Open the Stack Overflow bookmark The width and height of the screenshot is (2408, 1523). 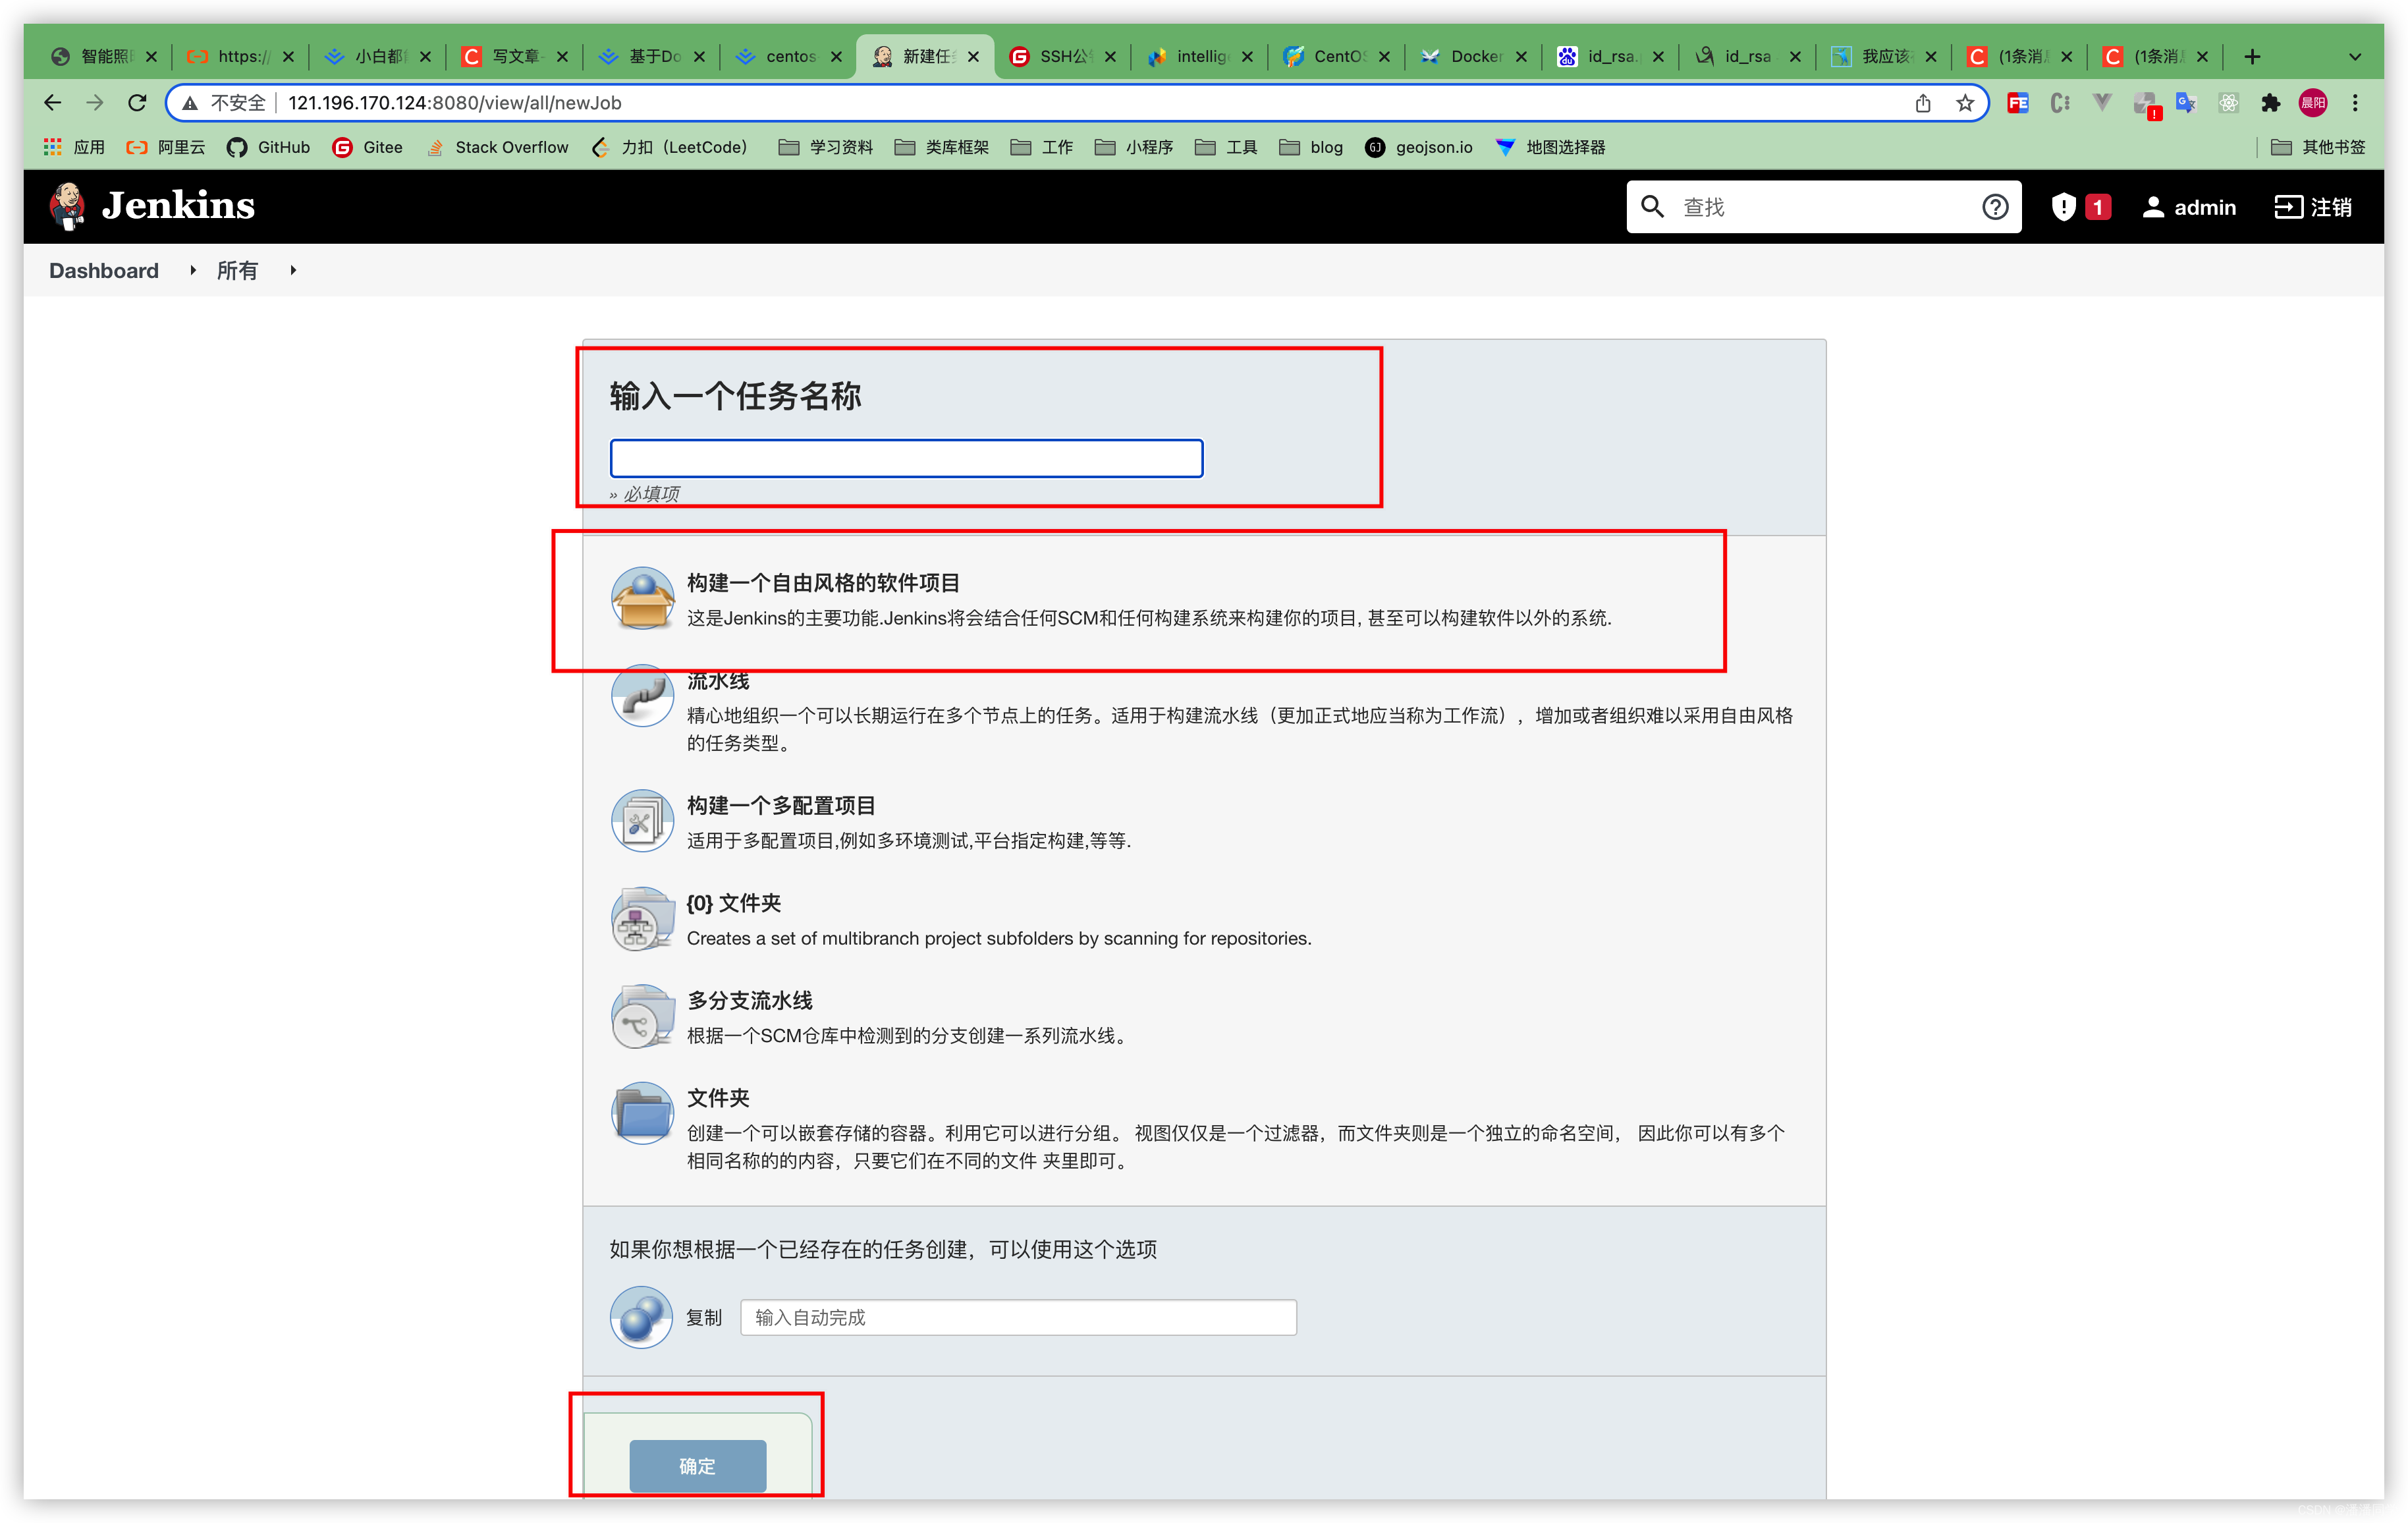[x=497, y=147]
